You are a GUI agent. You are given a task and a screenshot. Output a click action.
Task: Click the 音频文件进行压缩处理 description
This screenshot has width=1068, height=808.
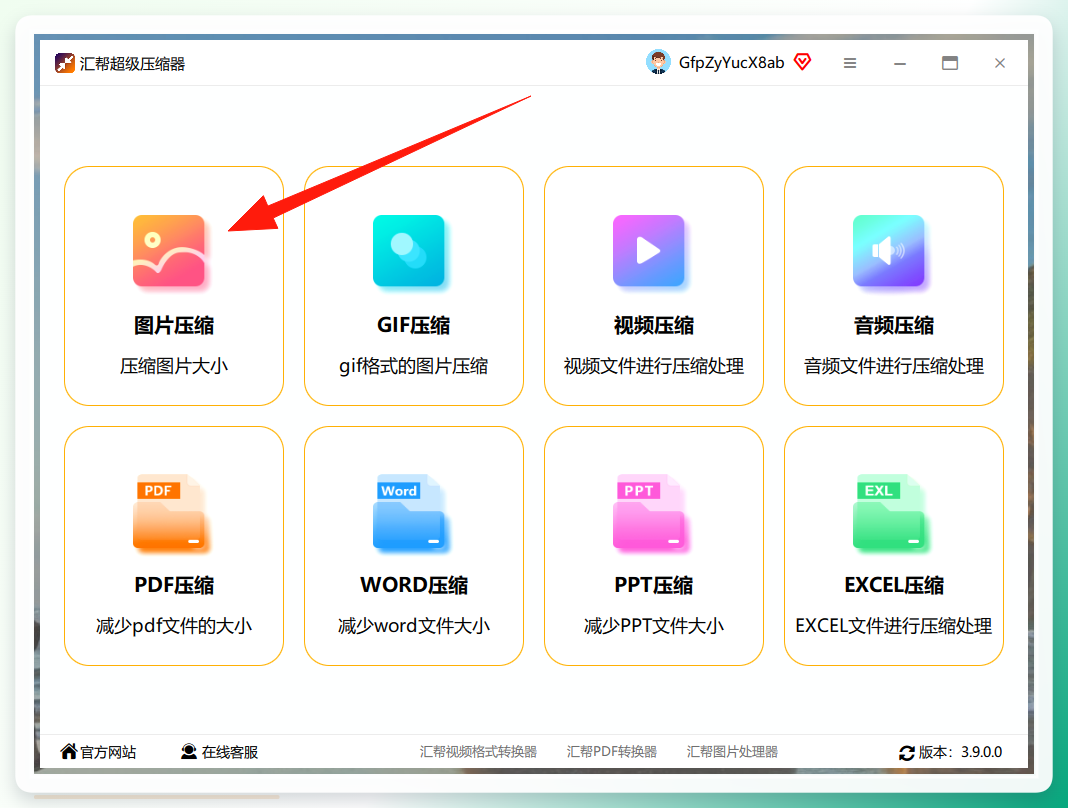coord(894,367)
